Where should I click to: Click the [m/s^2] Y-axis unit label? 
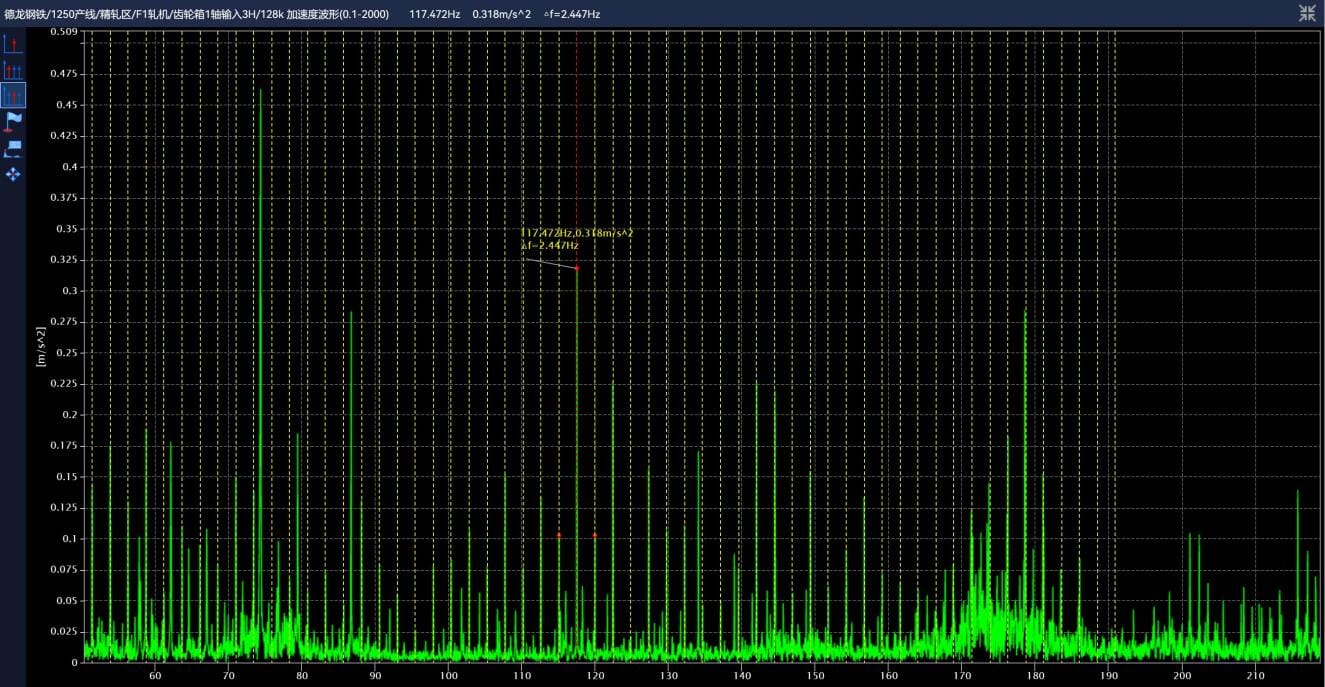pos(40,346)
